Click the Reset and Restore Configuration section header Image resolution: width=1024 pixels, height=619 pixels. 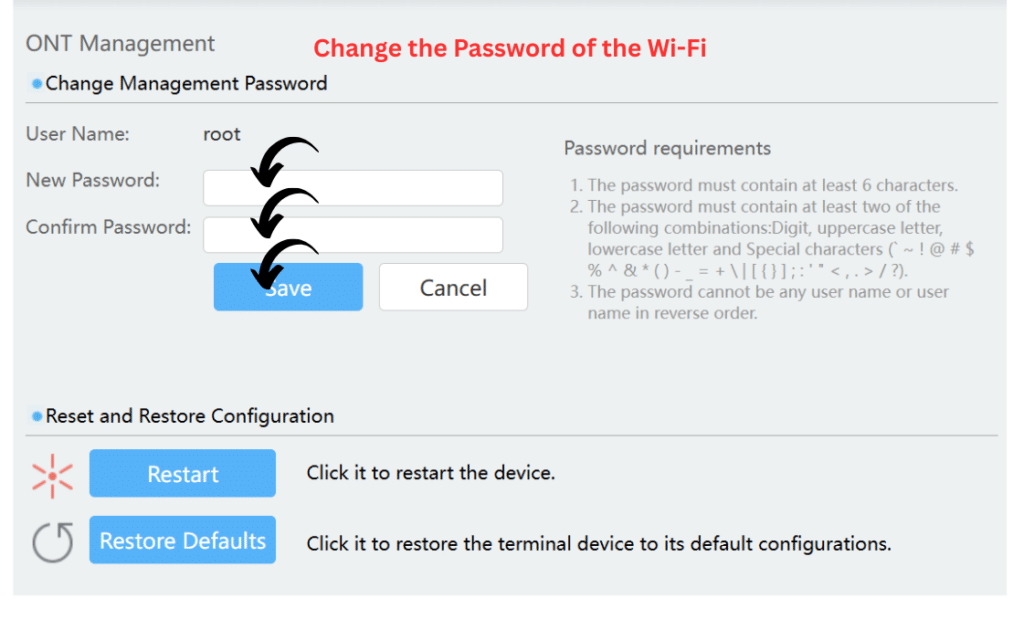click(x=188, y=415)
